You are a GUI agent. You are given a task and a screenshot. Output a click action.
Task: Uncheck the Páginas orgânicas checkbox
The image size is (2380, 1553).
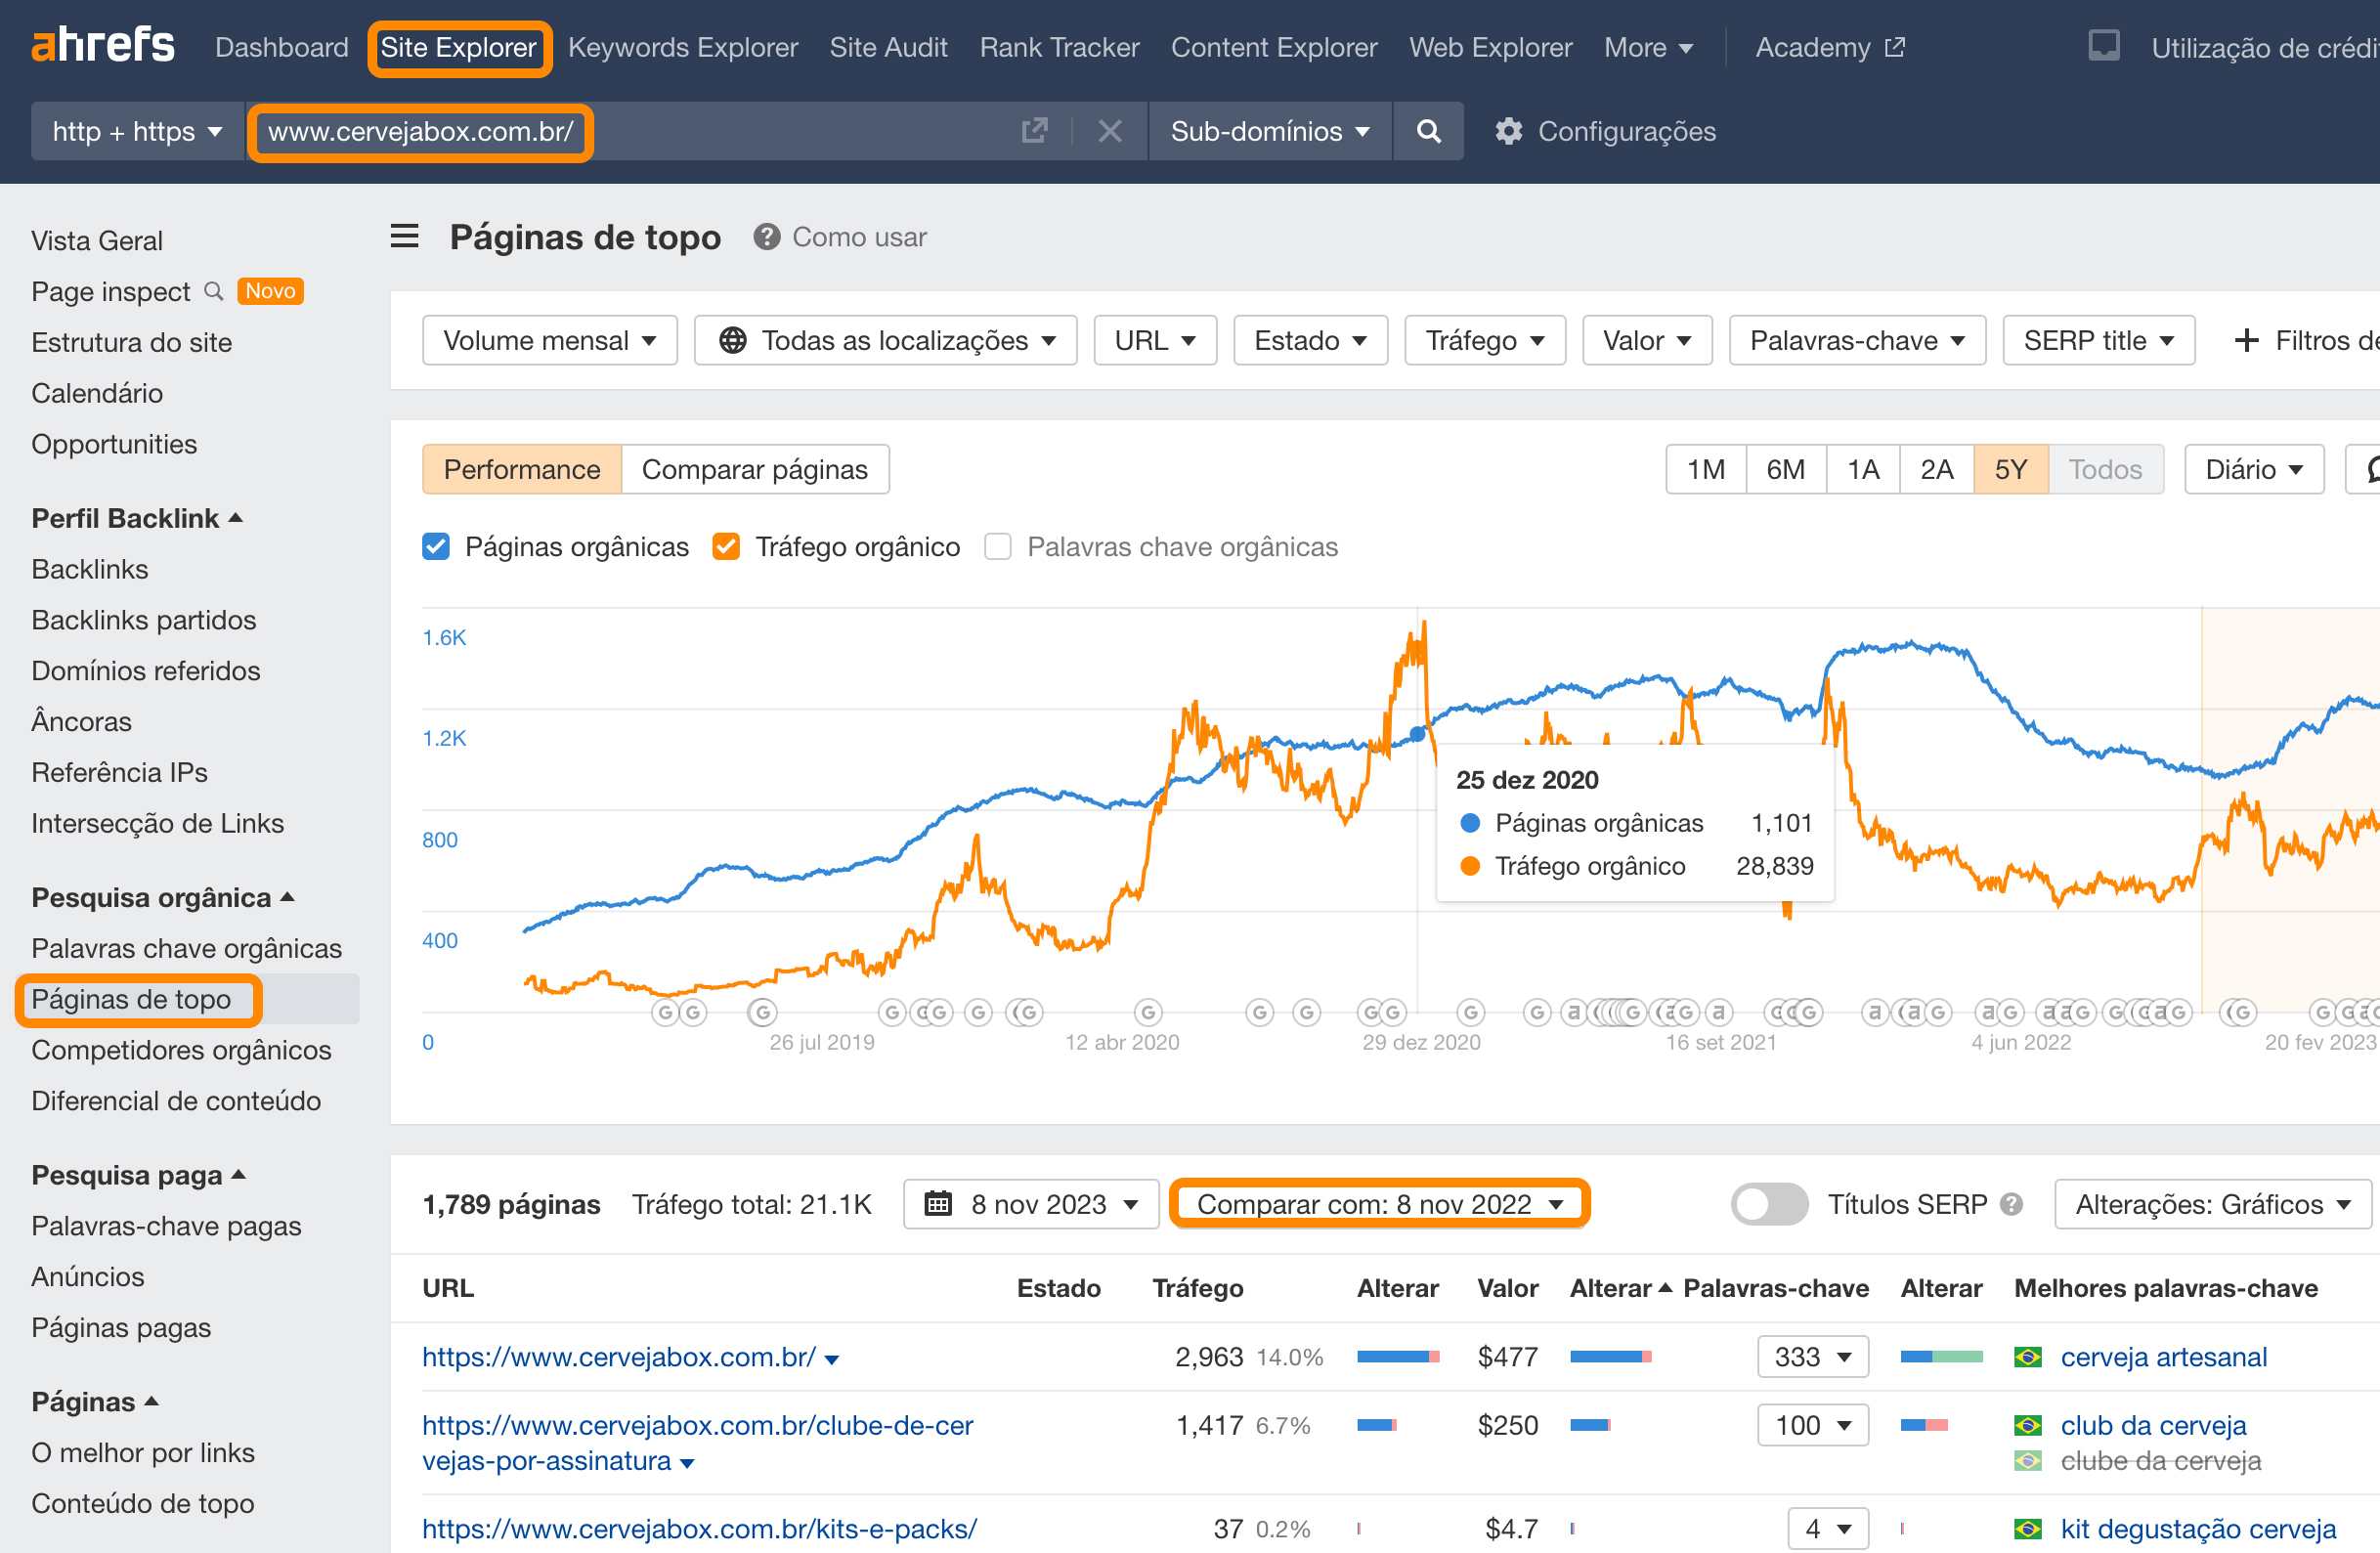(436, 547)
